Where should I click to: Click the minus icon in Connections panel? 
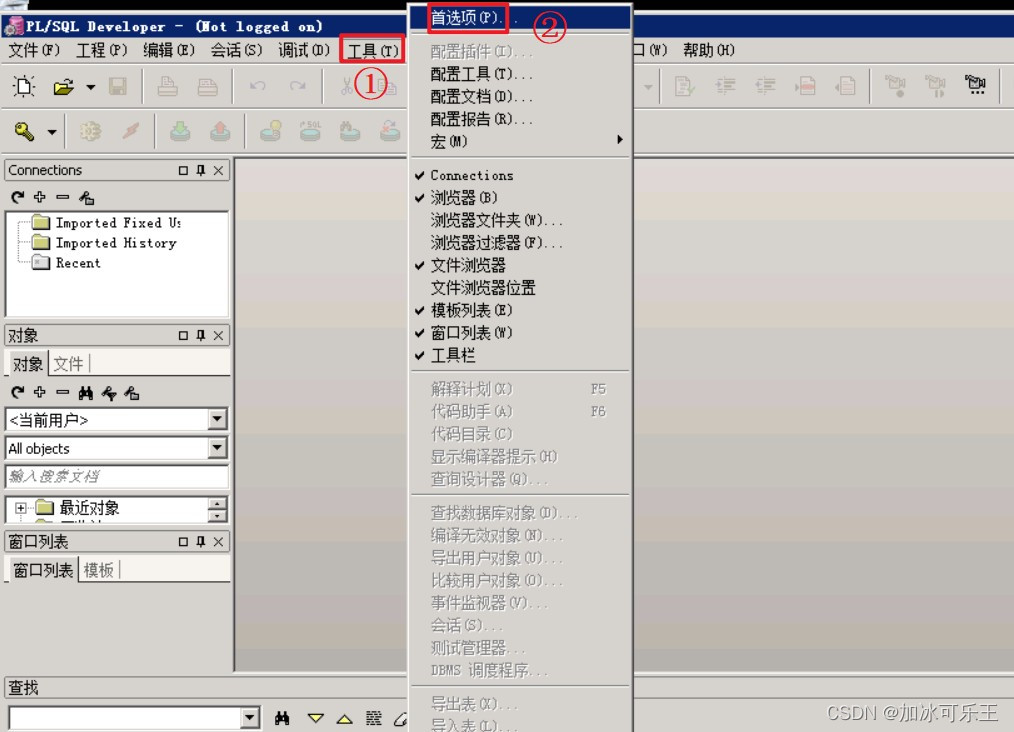(x=63, y=197)
